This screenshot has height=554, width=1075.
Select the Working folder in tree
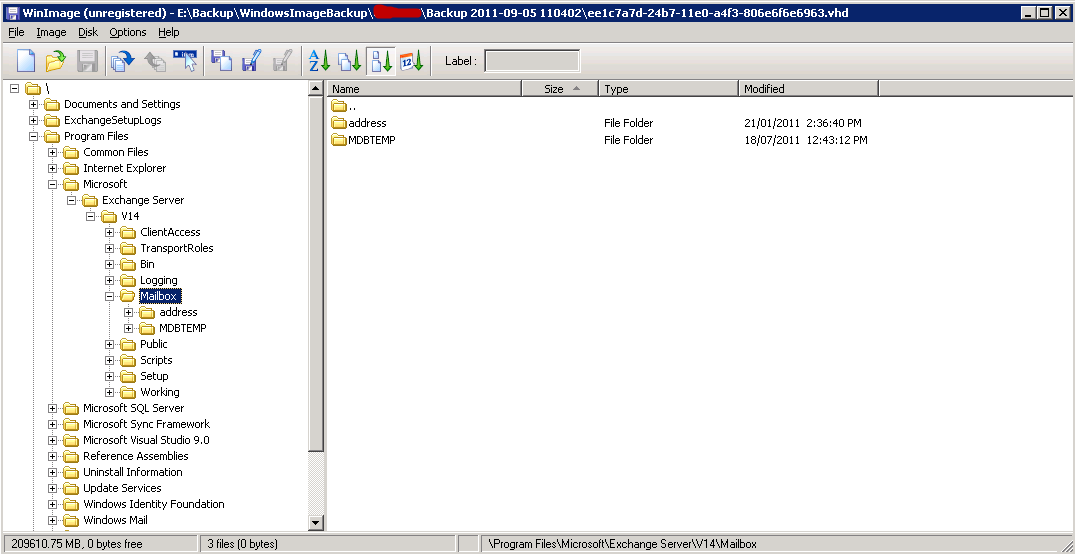pyautogui.click(x=160, y=392)
